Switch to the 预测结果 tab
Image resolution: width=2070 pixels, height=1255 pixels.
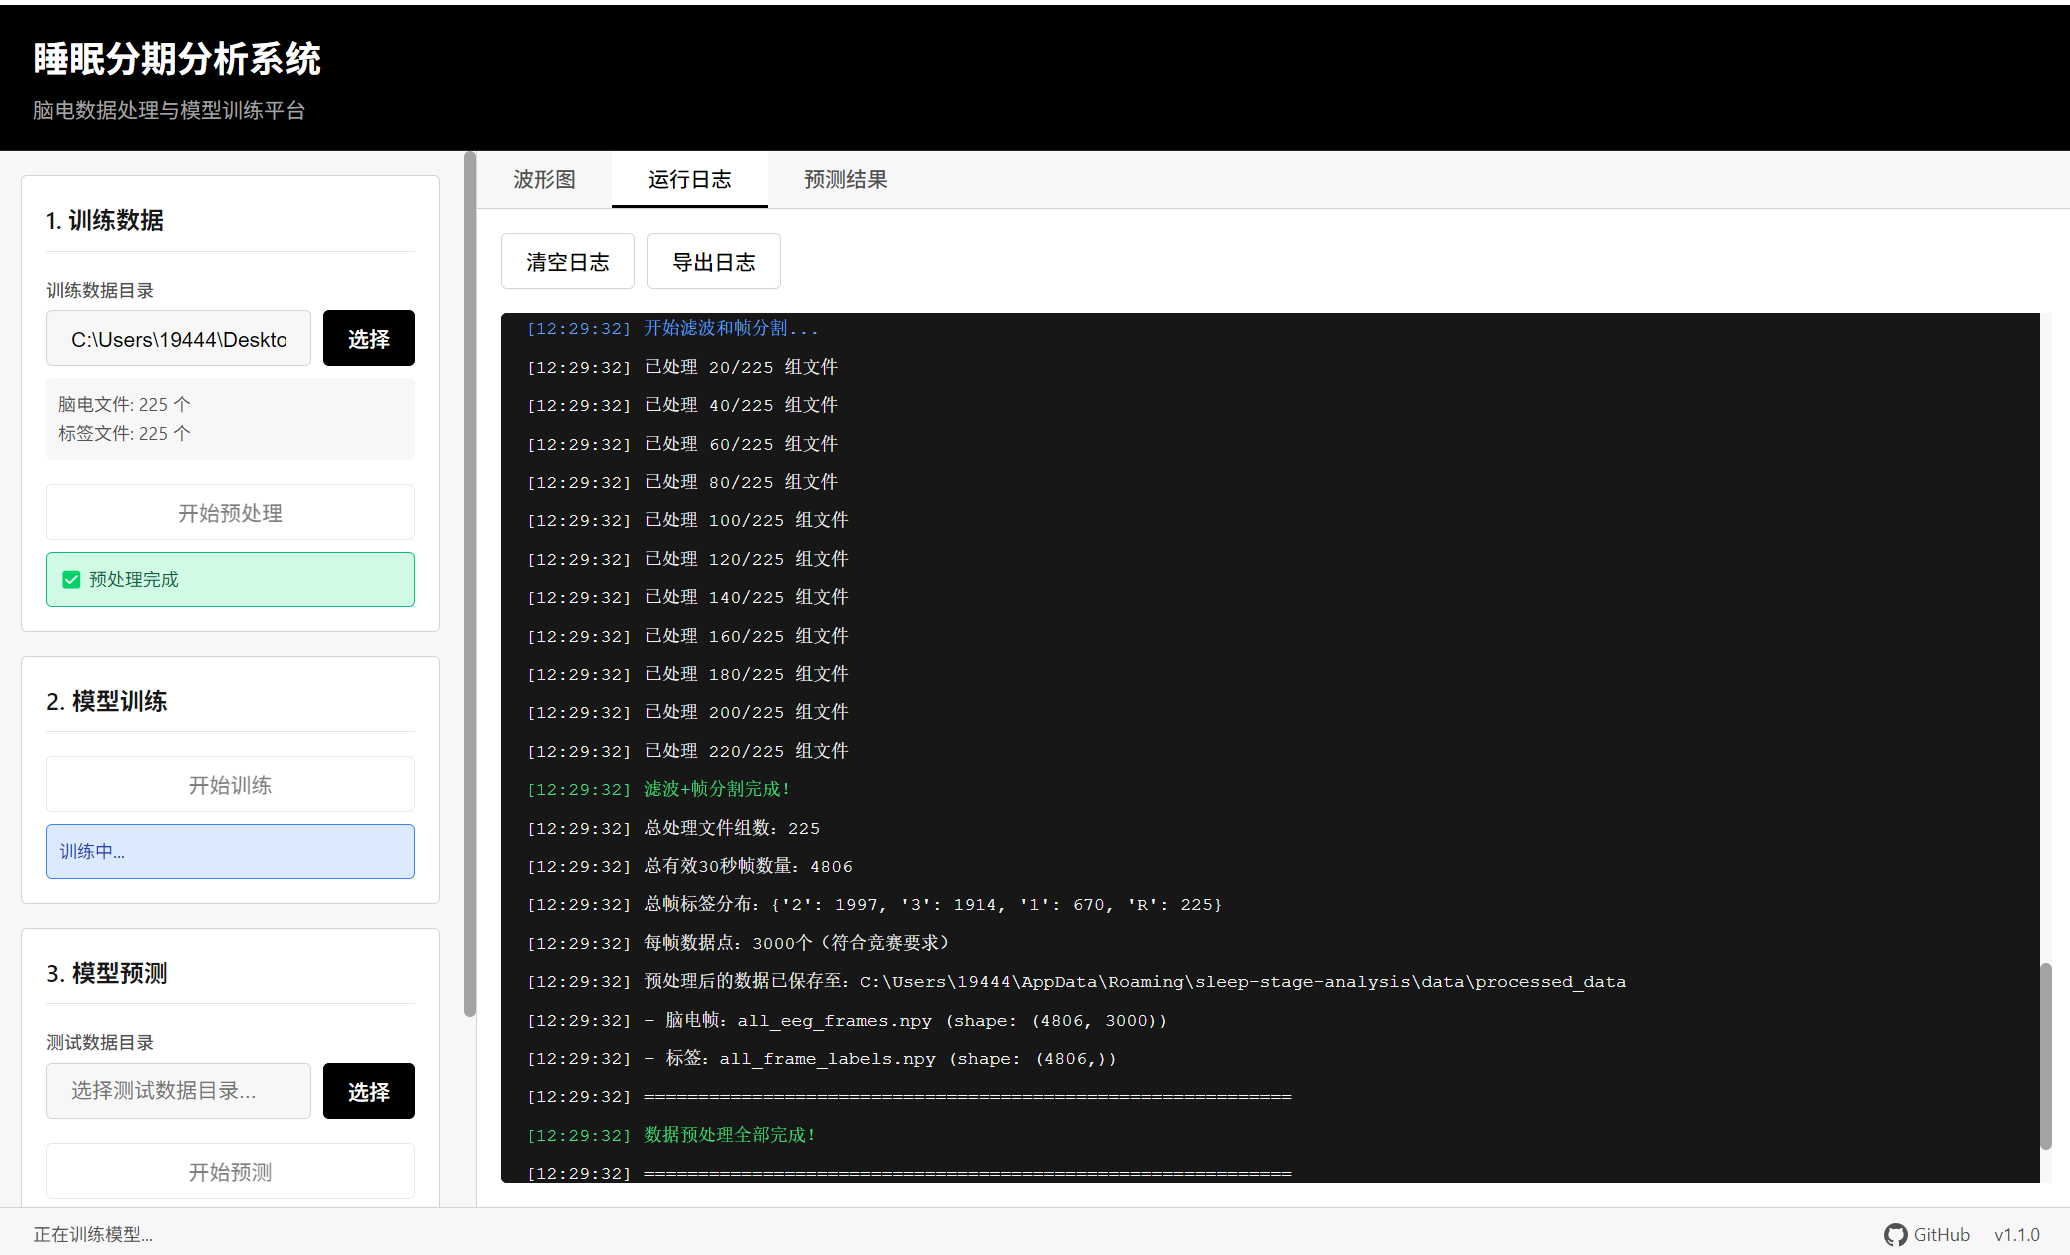845,180
